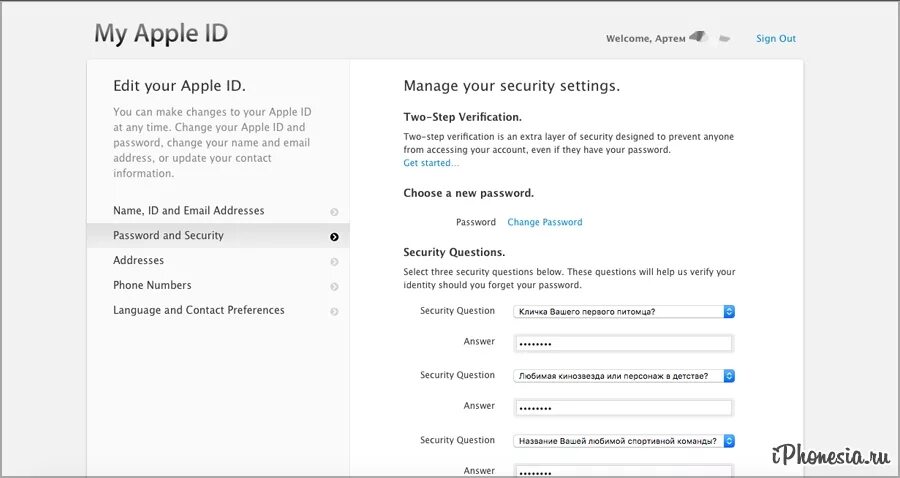Click the My Apple ID title
Screen dimensions: 900x478
[161, 33]
